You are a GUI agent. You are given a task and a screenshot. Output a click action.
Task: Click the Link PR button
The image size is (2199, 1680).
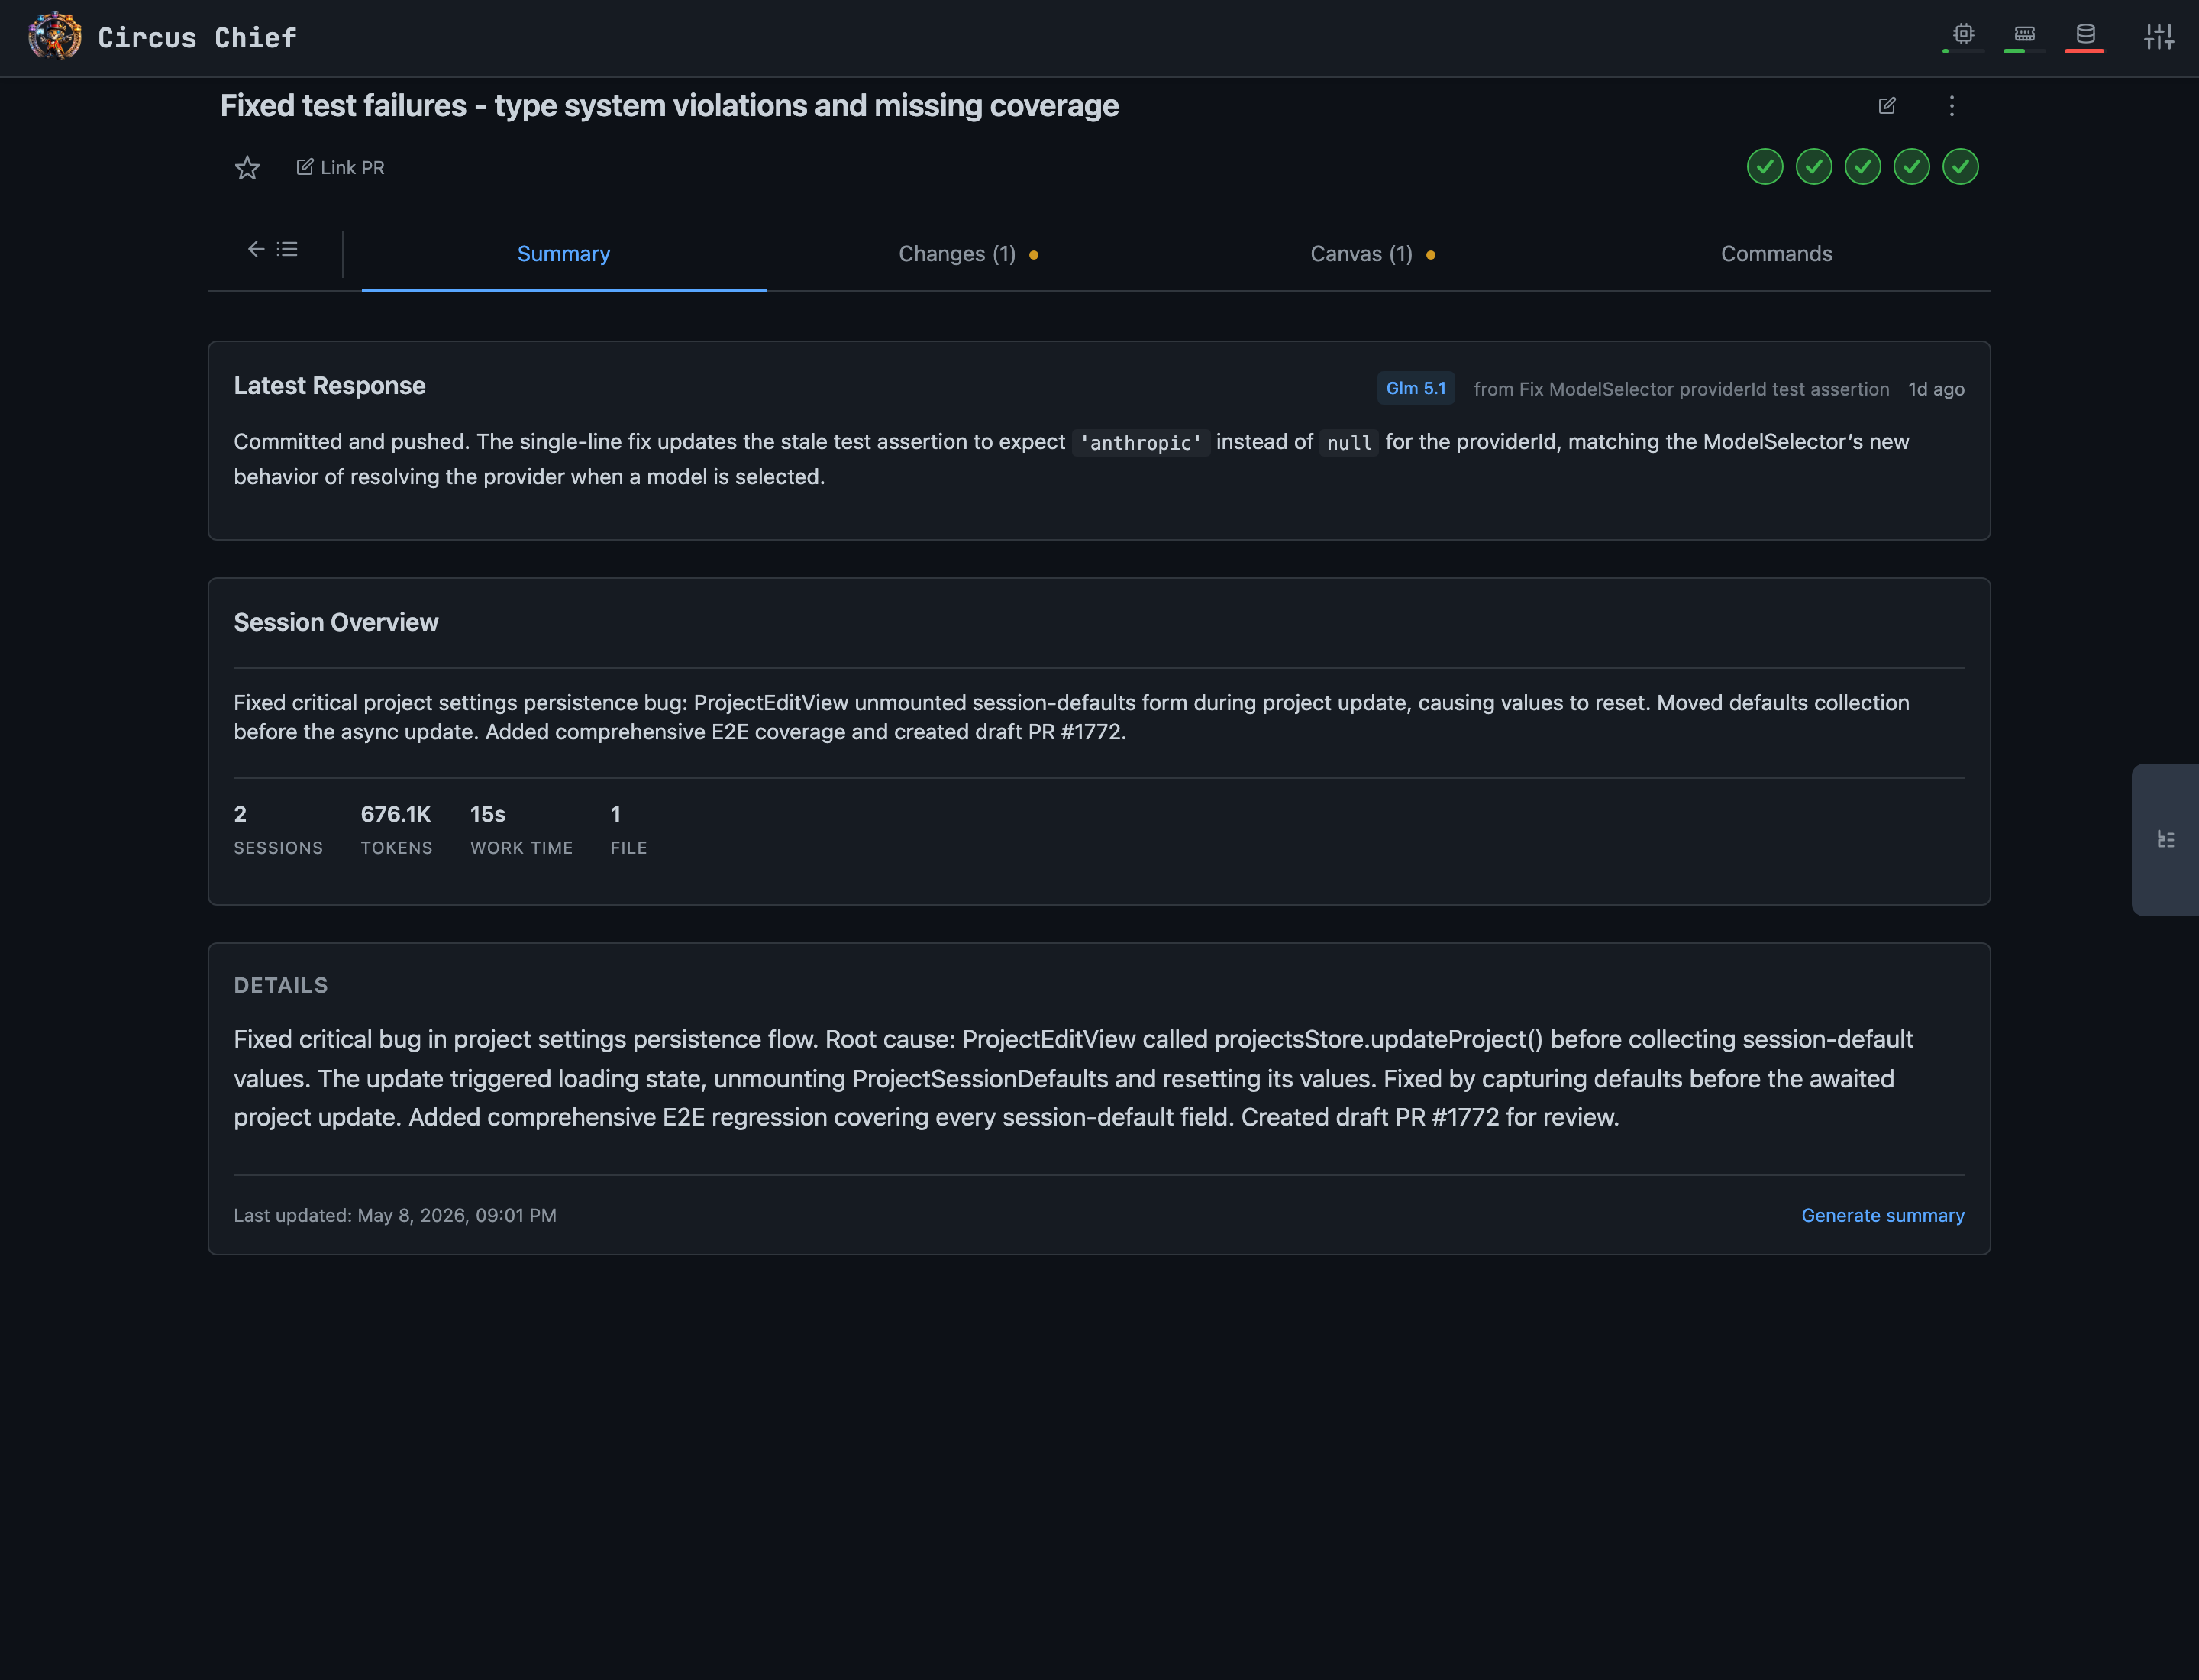340,167
